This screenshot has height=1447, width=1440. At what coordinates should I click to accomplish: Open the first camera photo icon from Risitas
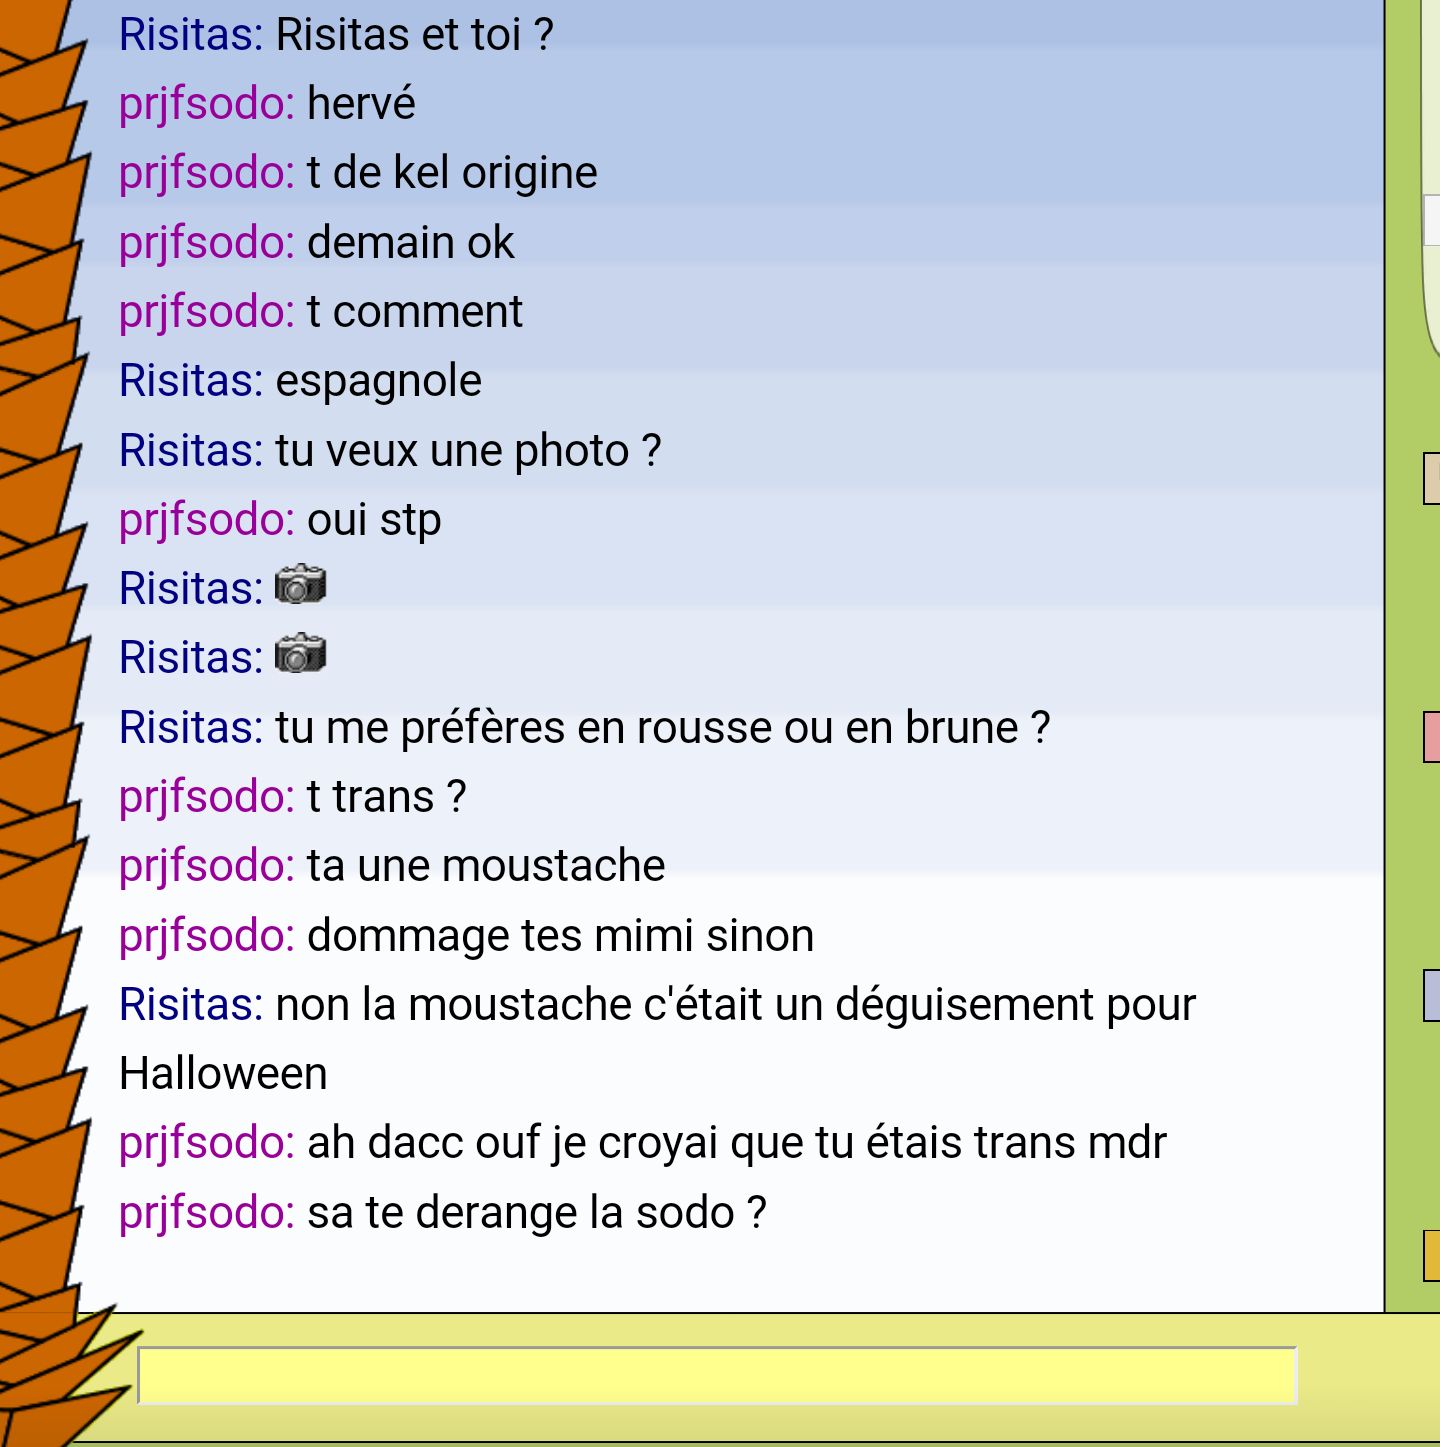[x=300, y=585]
